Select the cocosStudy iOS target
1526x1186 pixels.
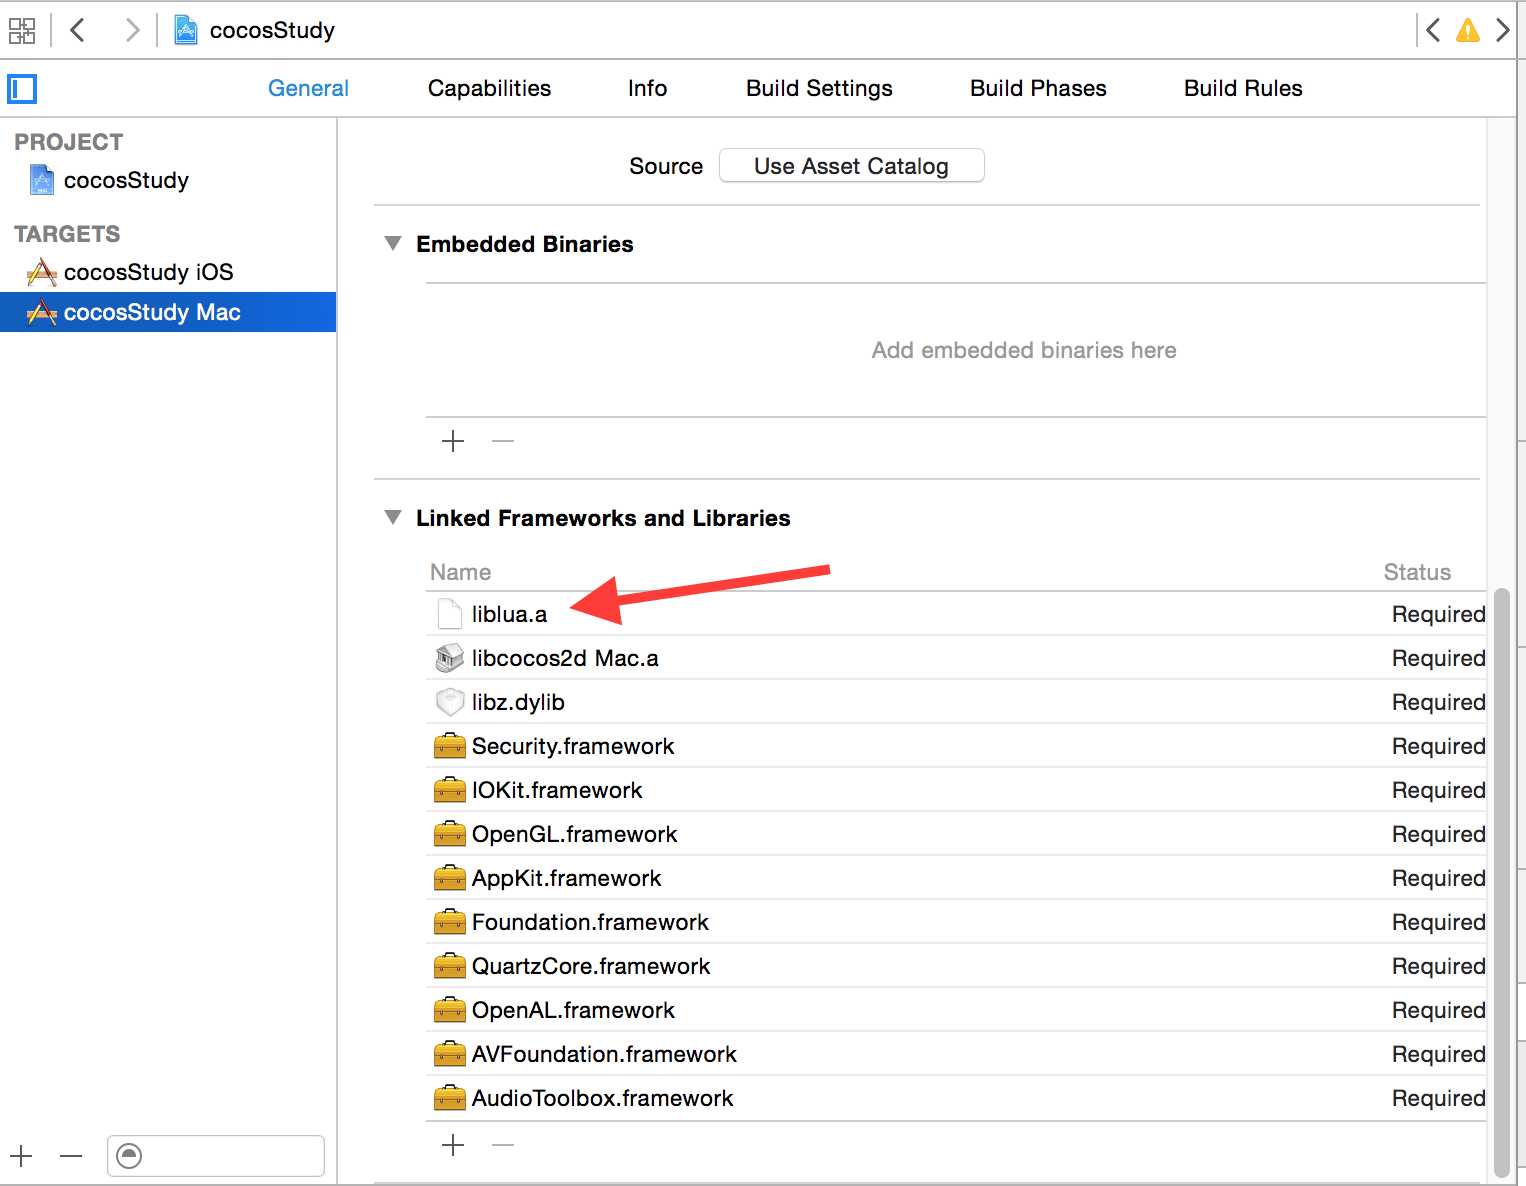(168, 272)
